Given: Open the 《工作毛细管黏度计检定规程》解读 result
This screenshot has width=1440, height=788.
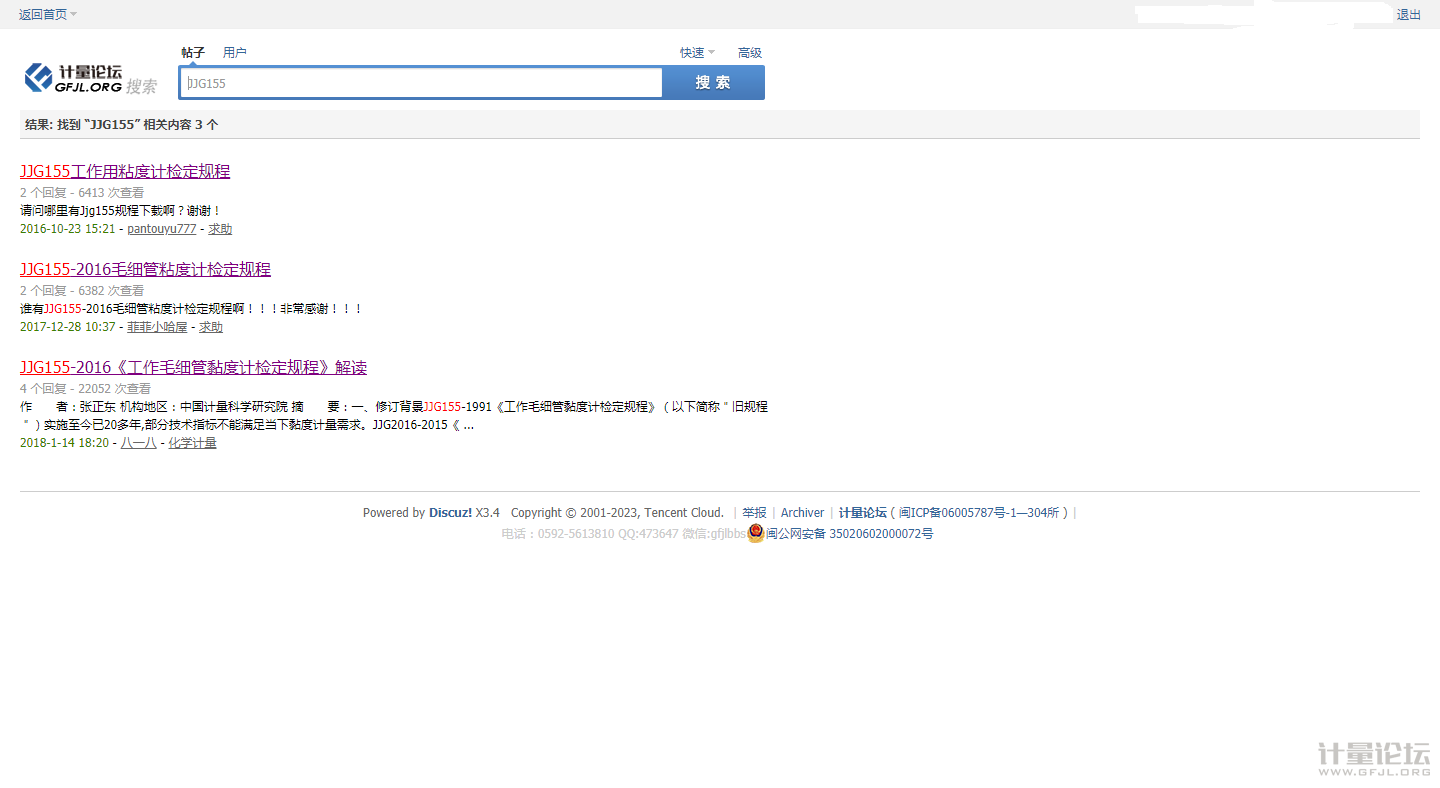Looking at the screenshot, I should [193, 367].
